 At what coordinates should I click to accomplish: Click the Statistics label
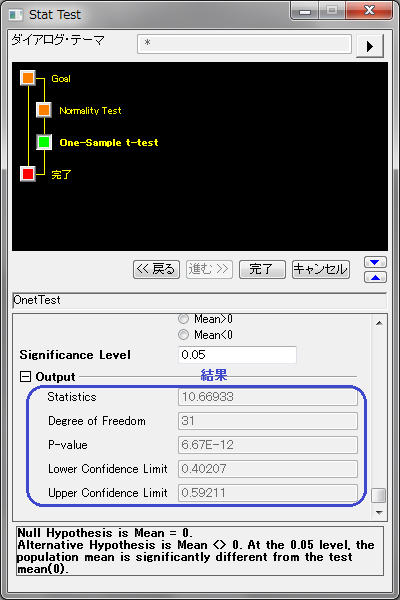pyautogui.click(x=72, y=397)
